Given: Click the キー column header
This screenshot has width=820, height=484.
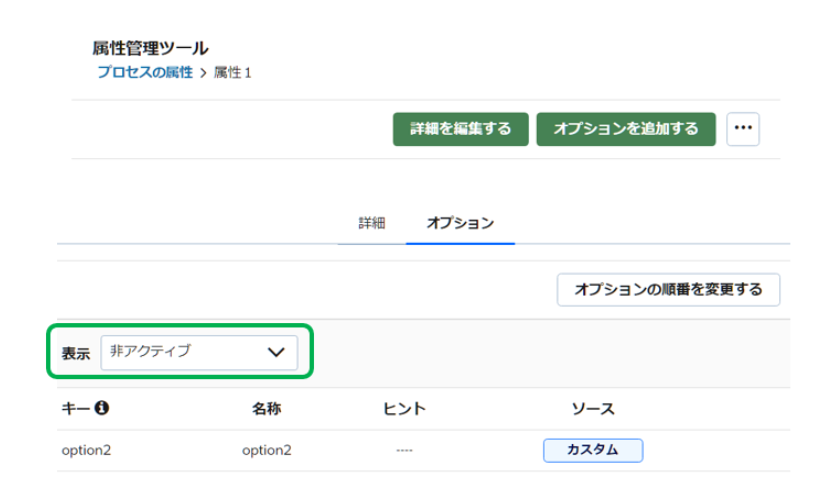Looking at the screenshot, I should [x=76, y=409].
